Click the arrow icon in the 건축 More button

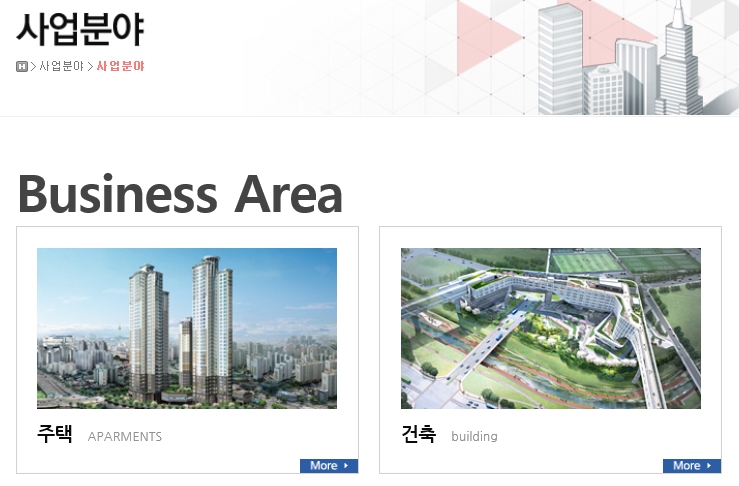tap(709, 466)
